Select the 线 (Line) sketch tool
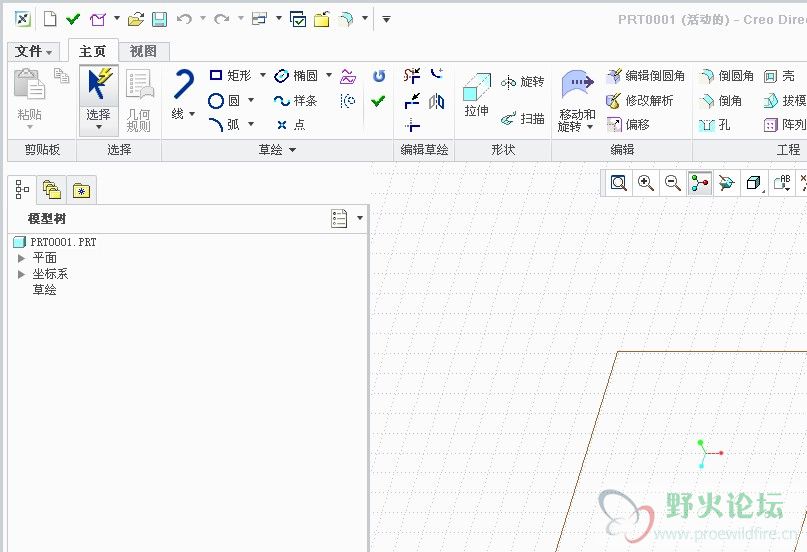The width and height of the screenshot is (807, 552). (x=183, y=85)
